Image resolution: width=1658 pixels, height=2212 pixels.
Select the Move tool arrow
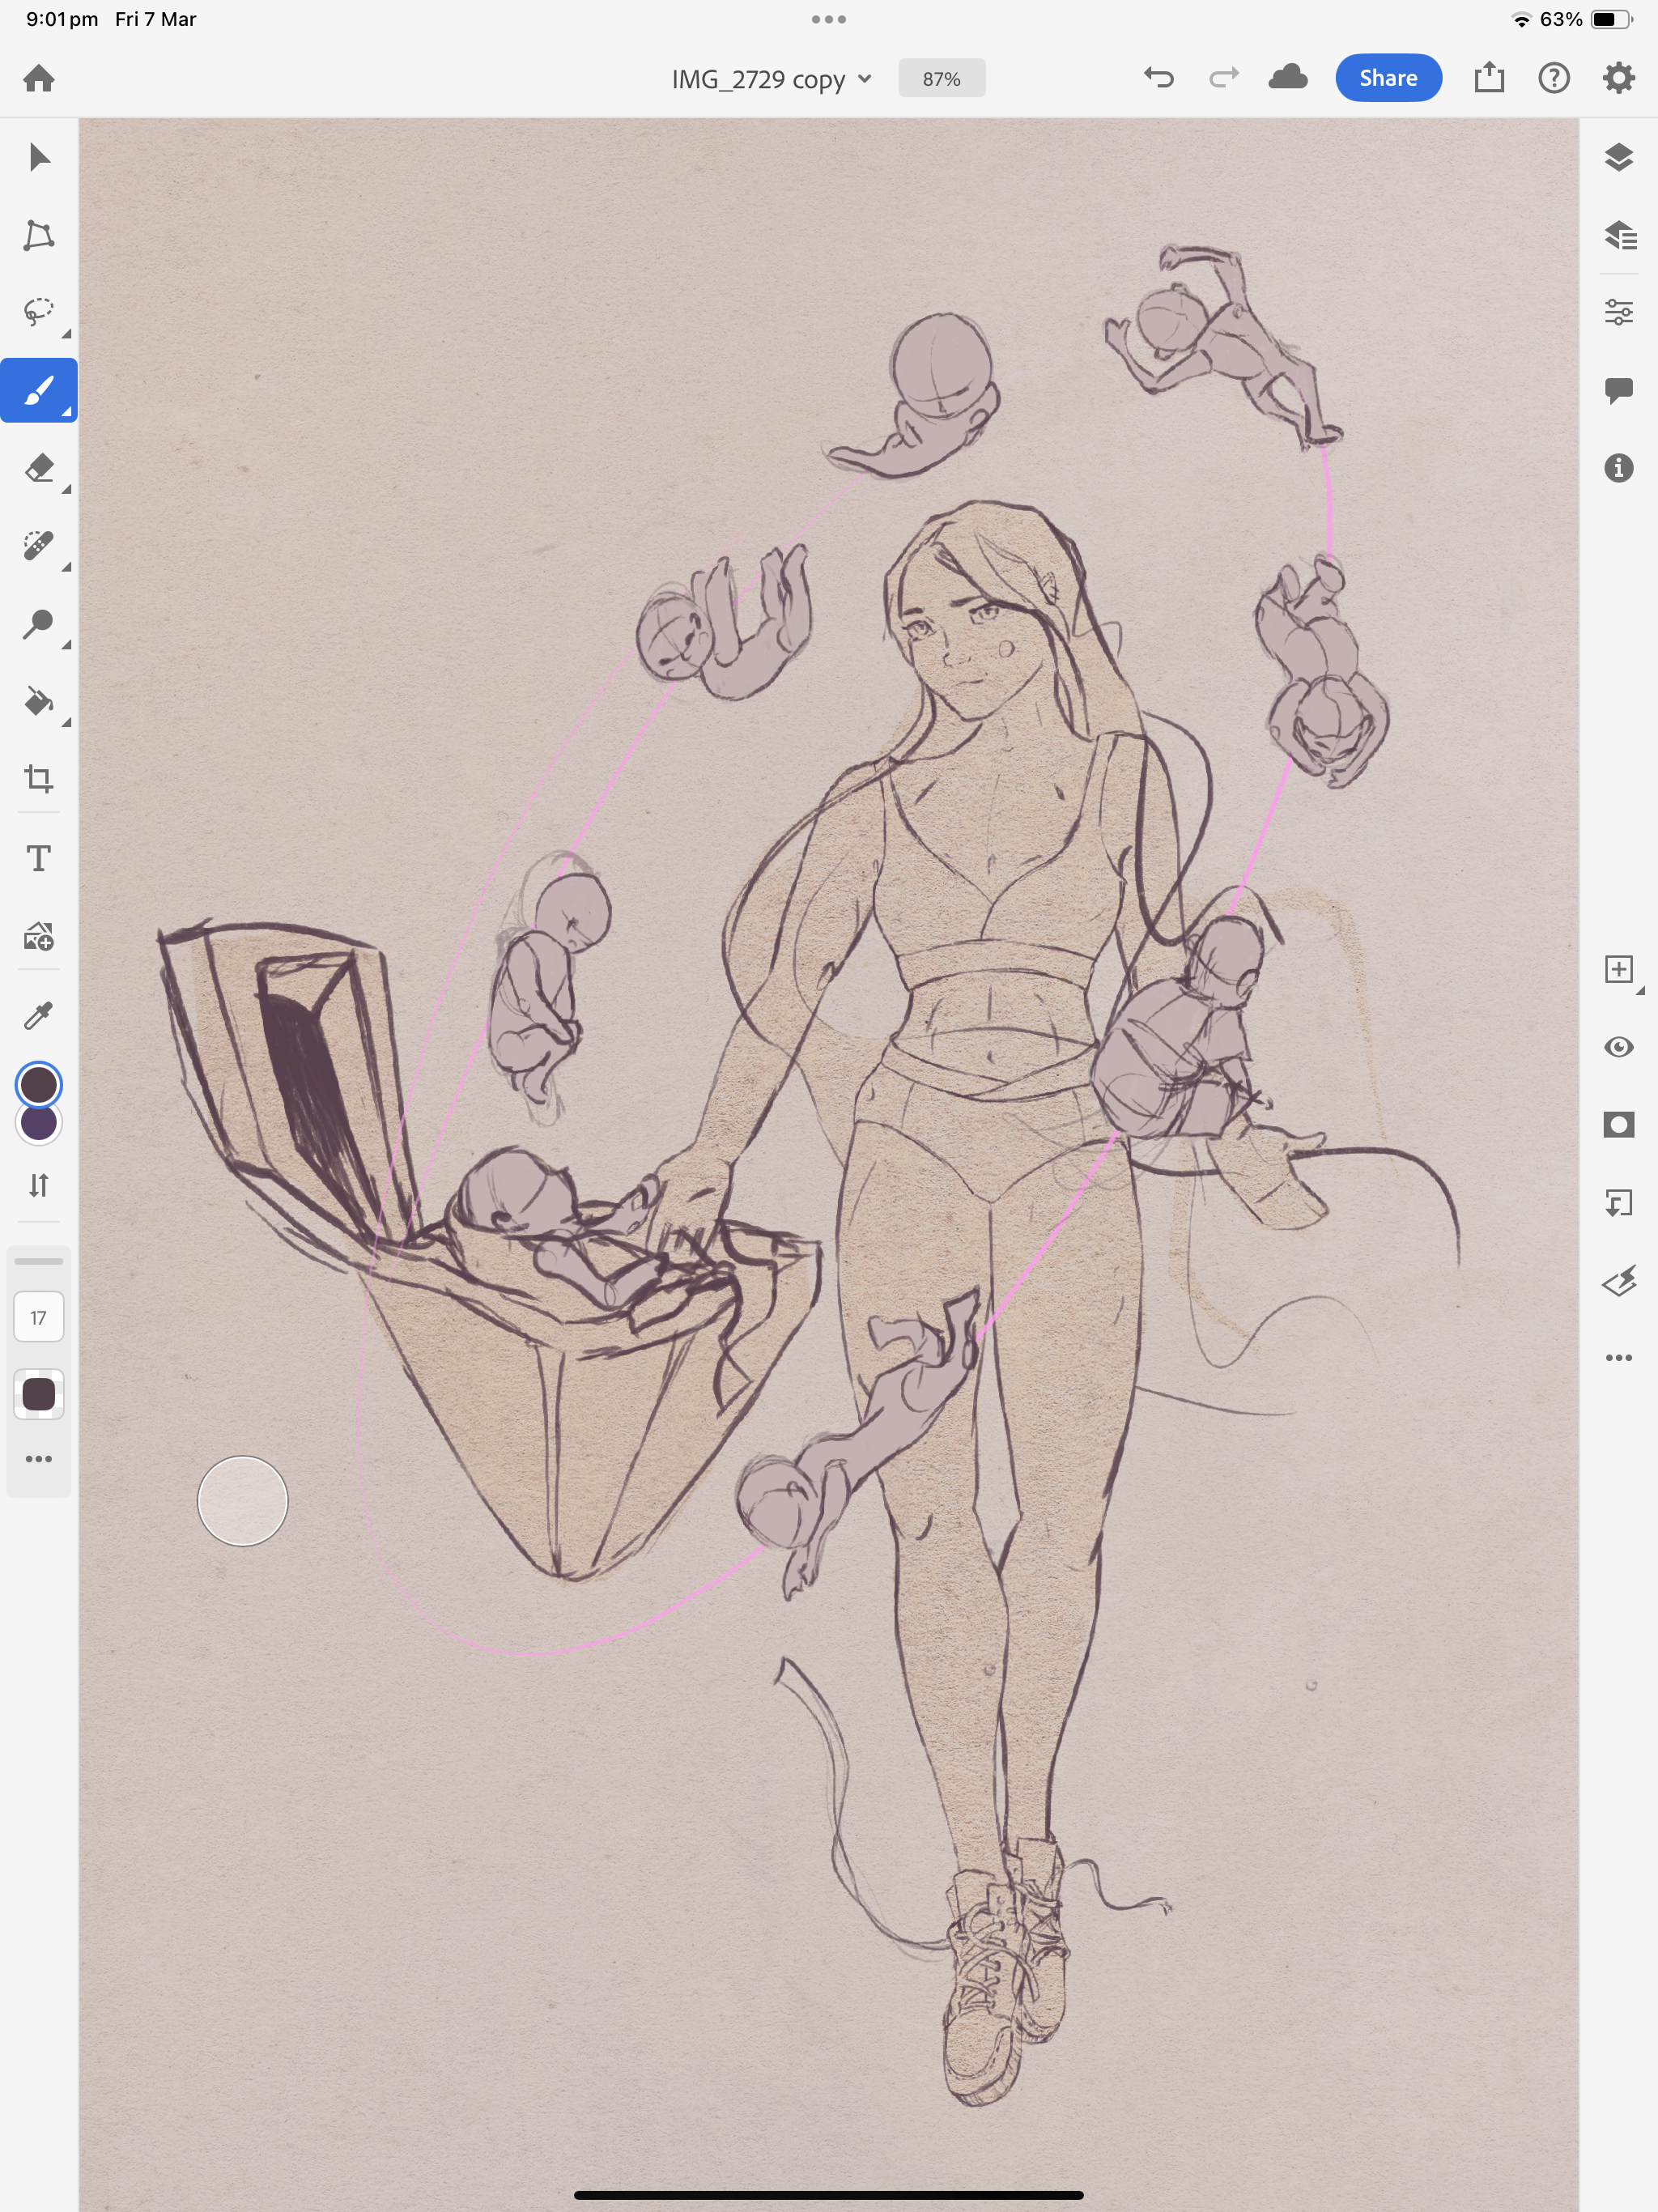[x=38, y=157]
